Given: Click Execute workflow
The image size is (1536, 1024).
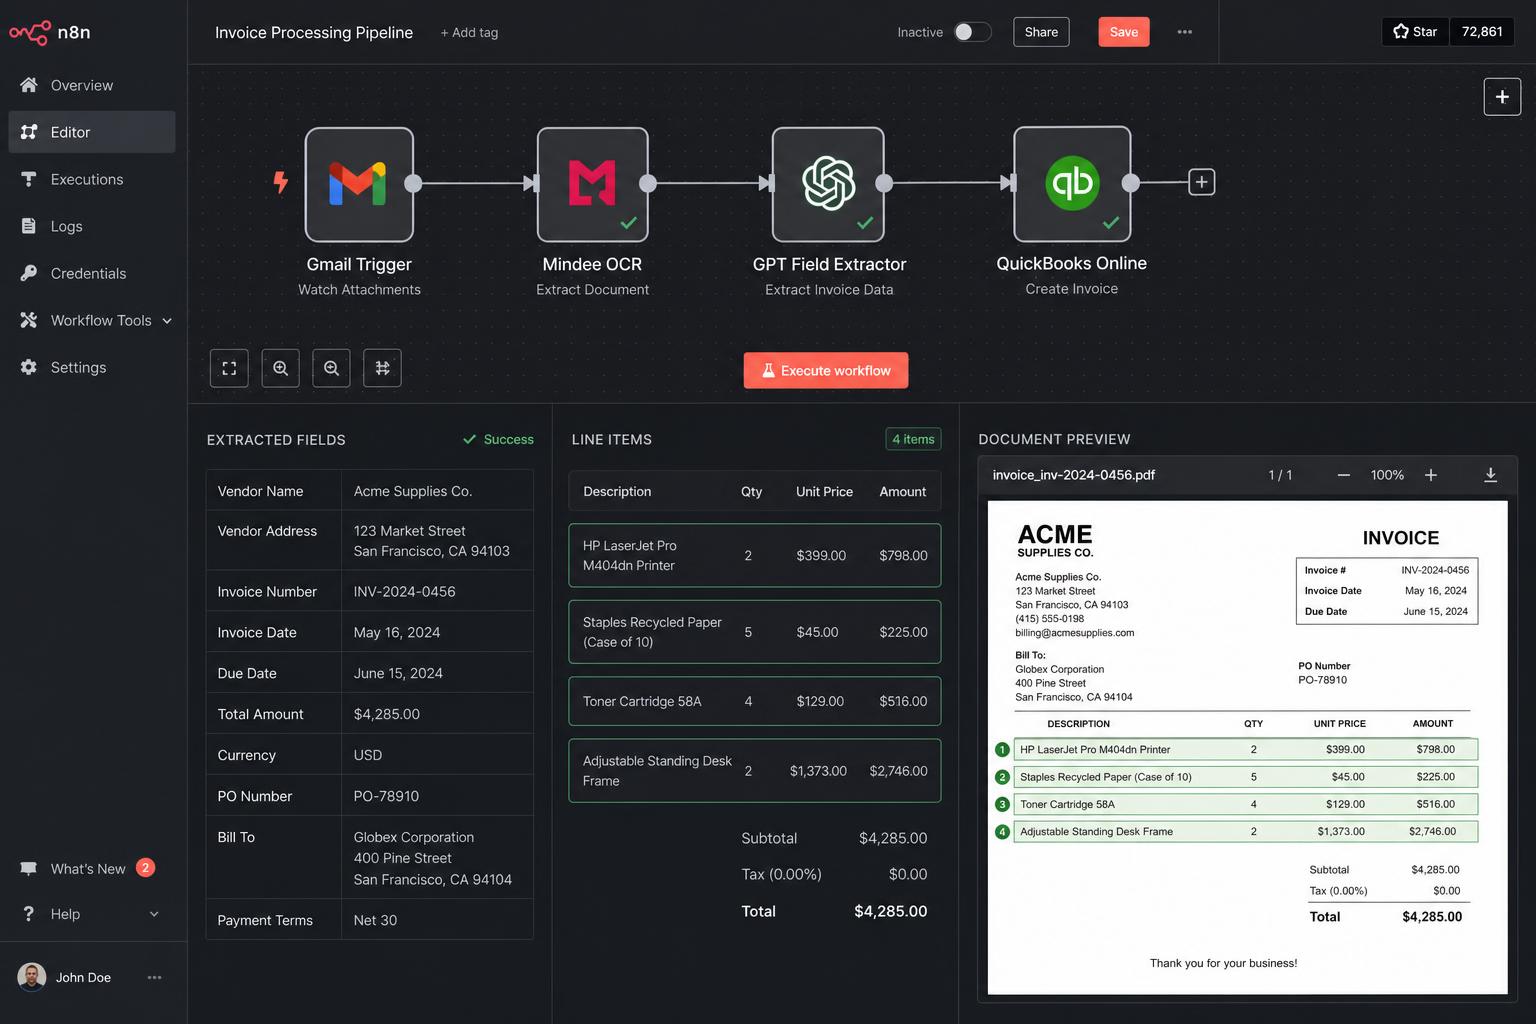Looking at the screenshot, I should tap(826, 370).
